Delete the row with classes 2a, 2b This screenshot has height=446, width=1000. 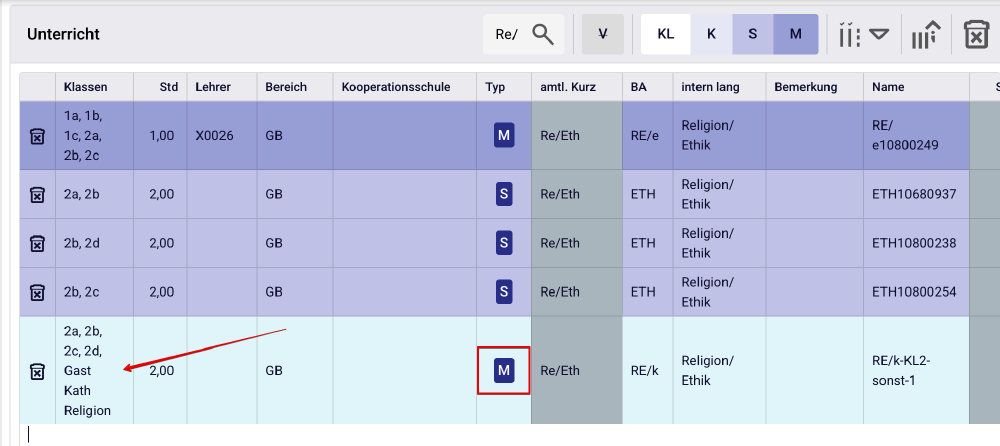point(37,194)
